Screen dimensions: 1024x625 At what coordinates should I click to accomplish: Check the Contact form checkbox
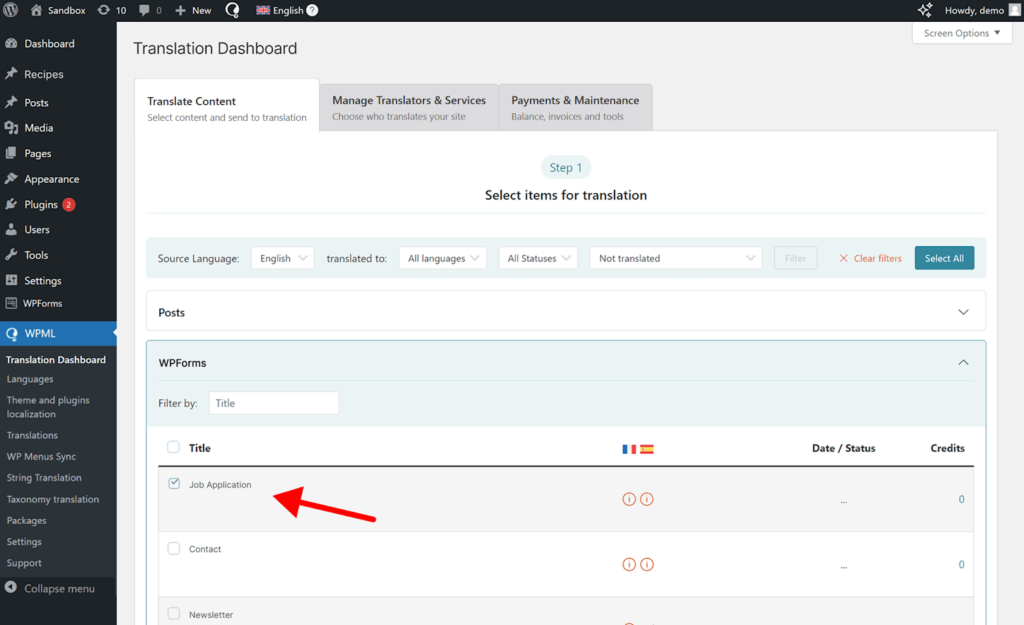click(x=173, y=547)
